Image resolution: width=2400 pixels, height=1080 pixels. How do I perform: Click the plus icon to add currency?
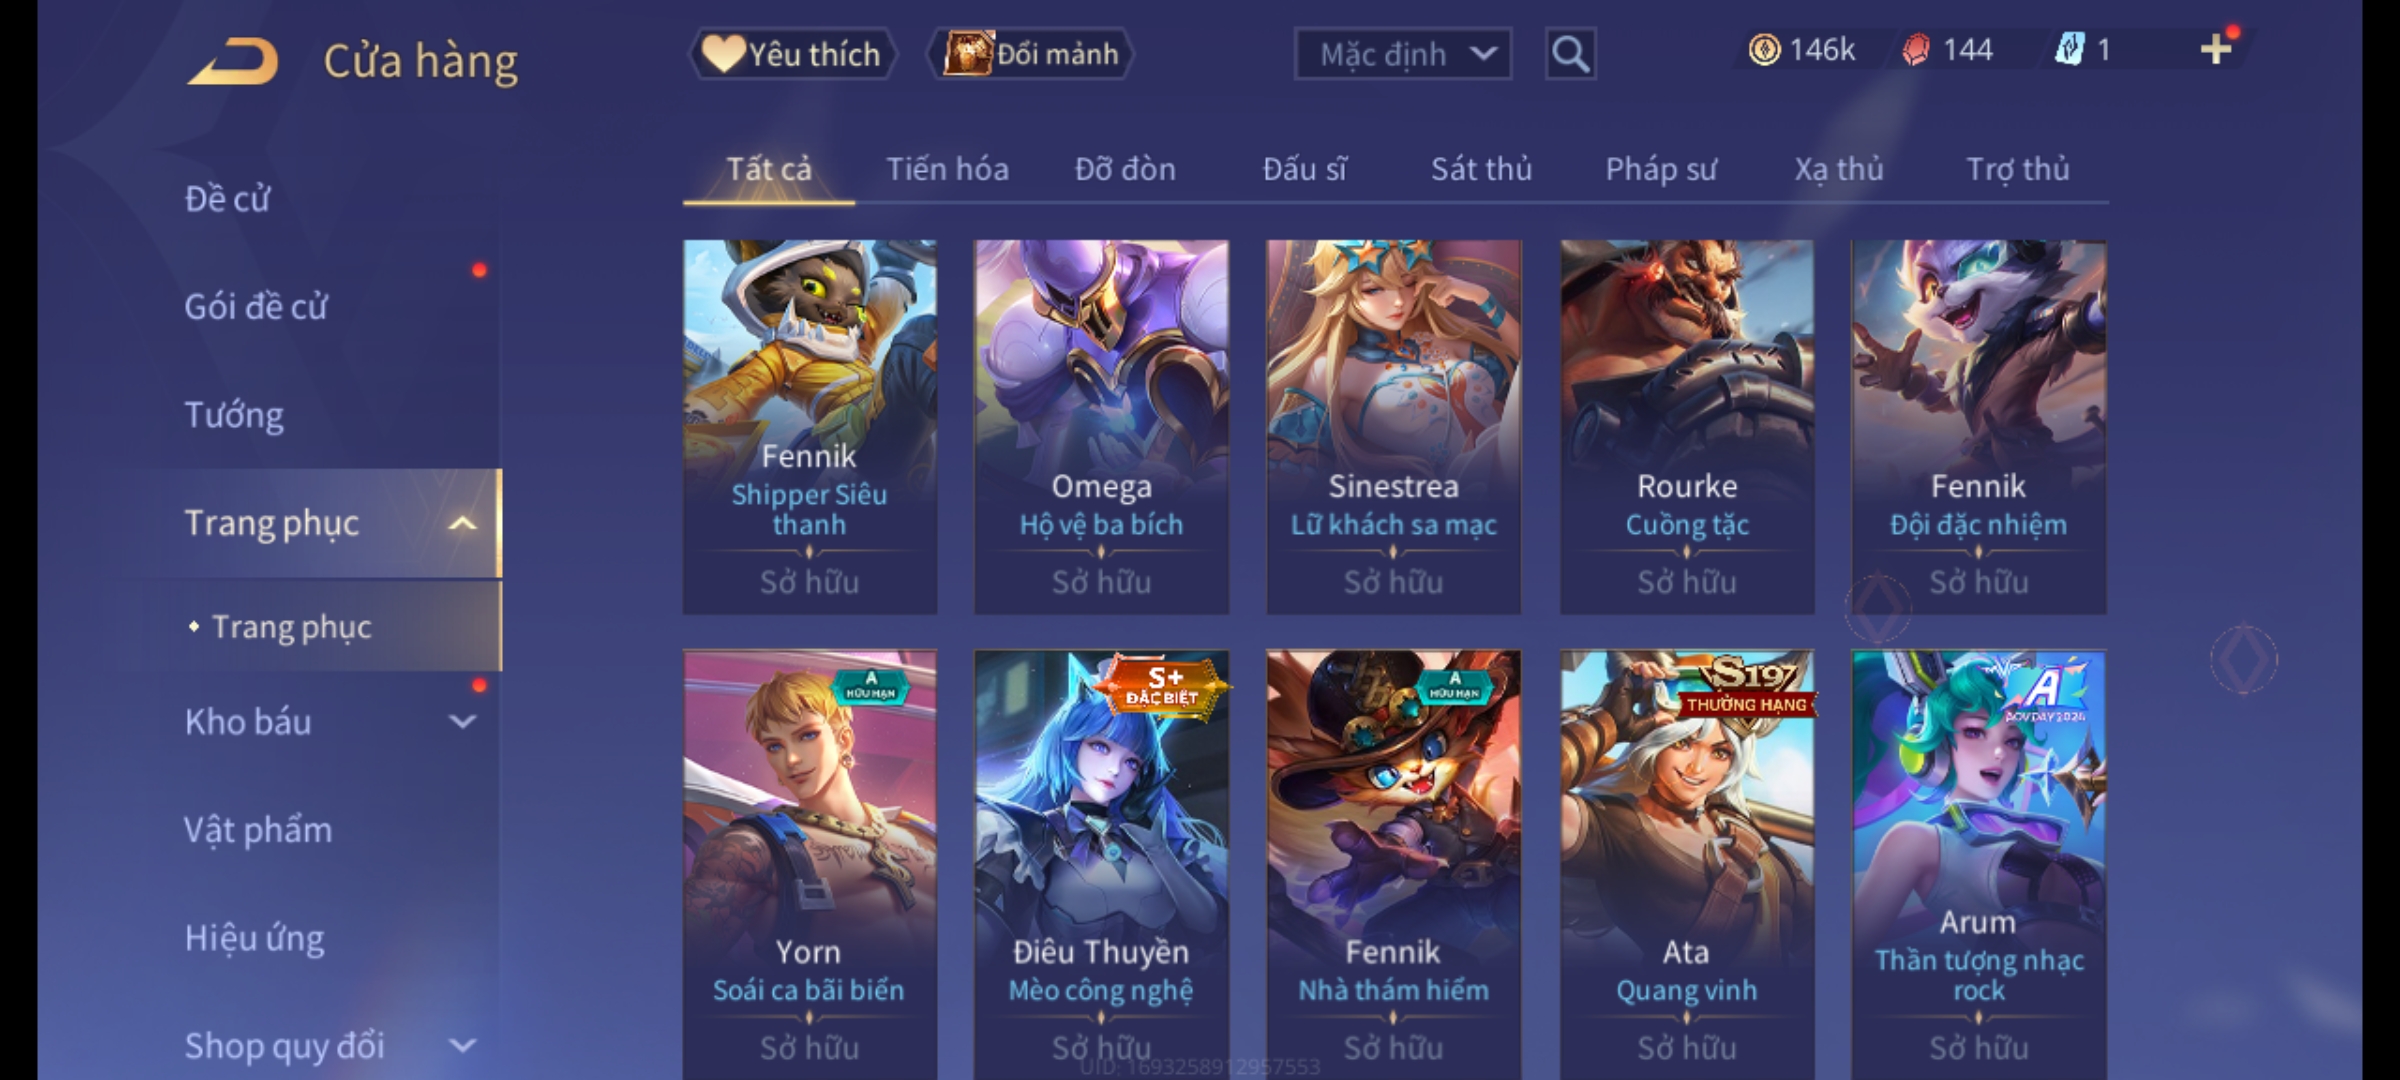[2216, 50]
